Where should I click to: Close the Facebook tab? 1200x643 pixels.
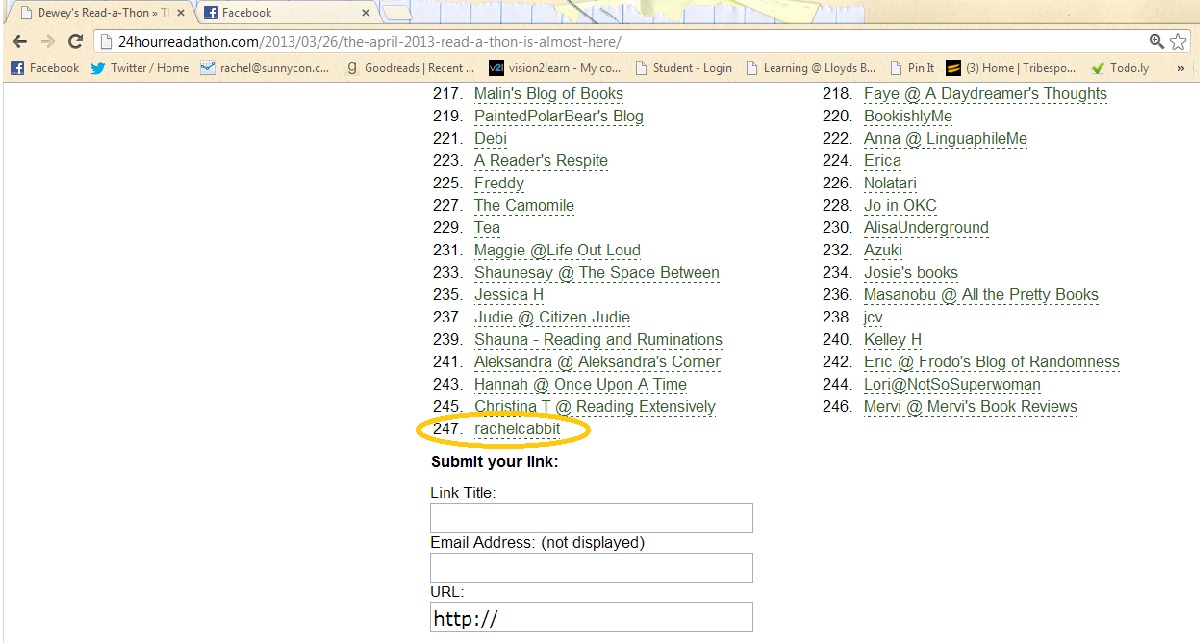point(366,13)
